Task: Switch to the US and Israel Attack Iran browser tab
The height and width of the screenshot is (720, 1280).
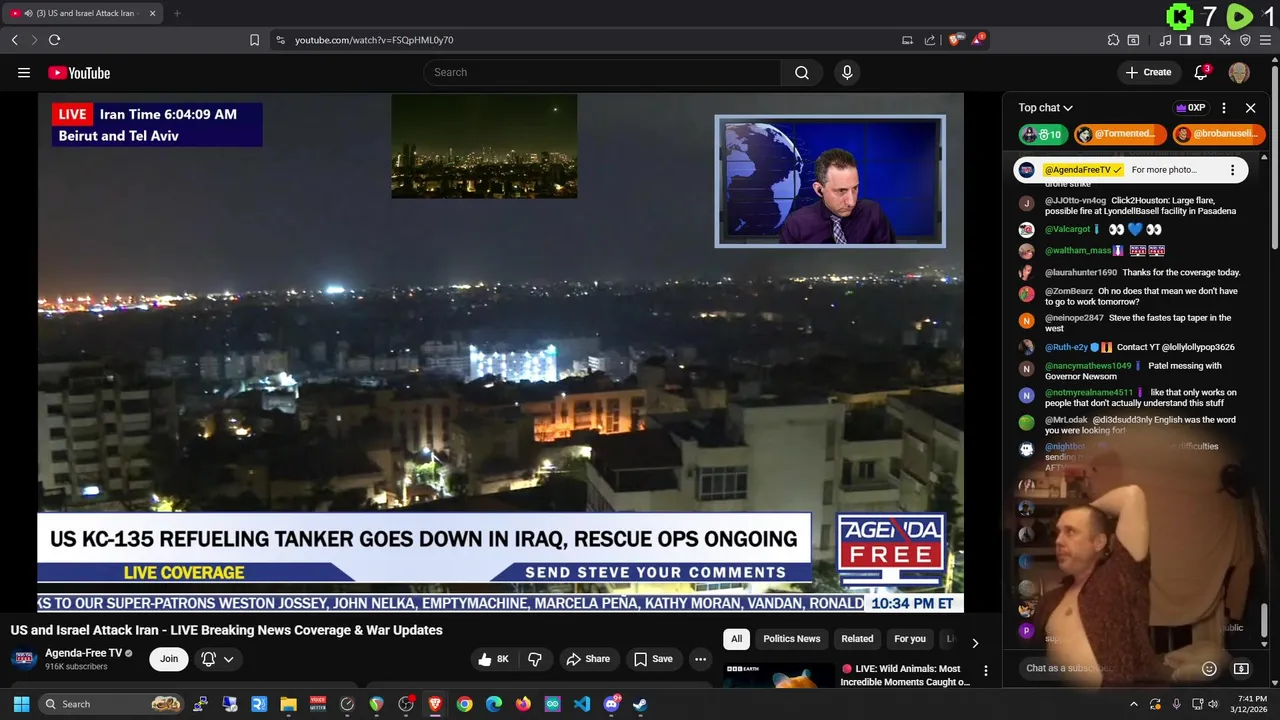Action: point(83,13)
